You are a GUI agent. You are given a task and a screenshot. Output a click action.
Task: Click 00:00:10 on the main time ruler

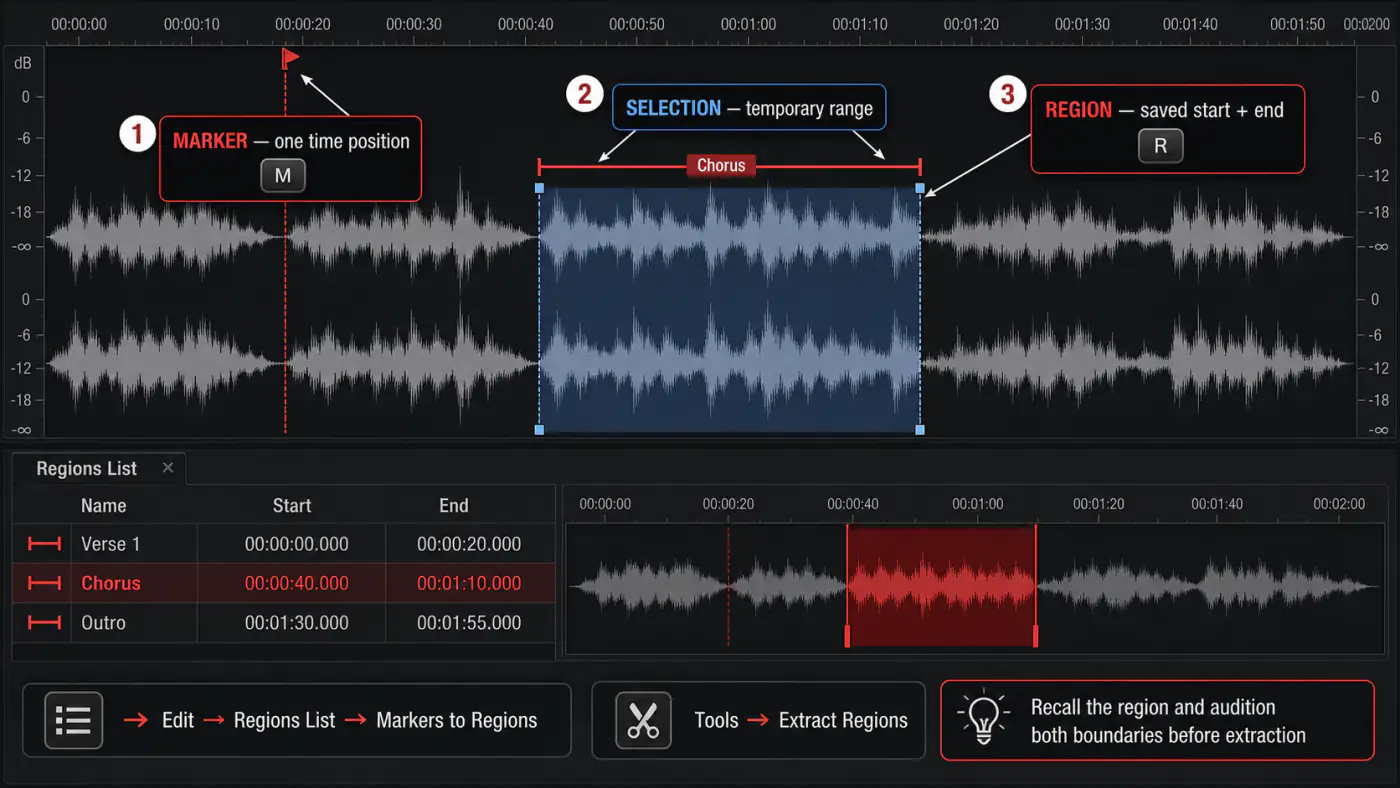pyautogui.click(x=192, y=24)
